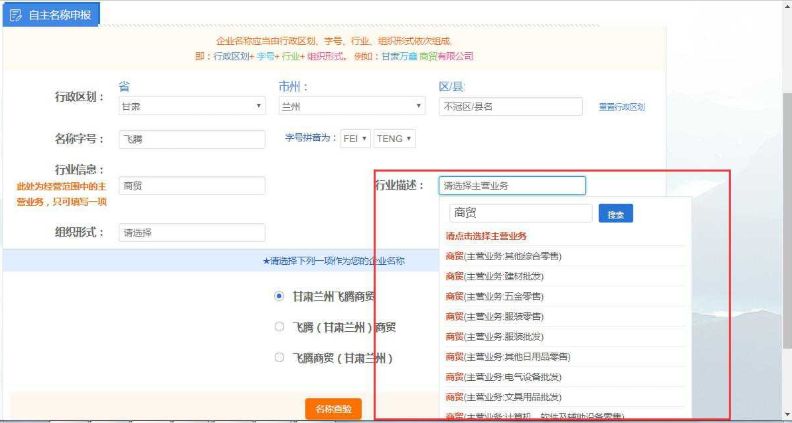Choose 商贸(主营业务:电气设备批发)
This screenshot has height=423, width=792.
504,377
